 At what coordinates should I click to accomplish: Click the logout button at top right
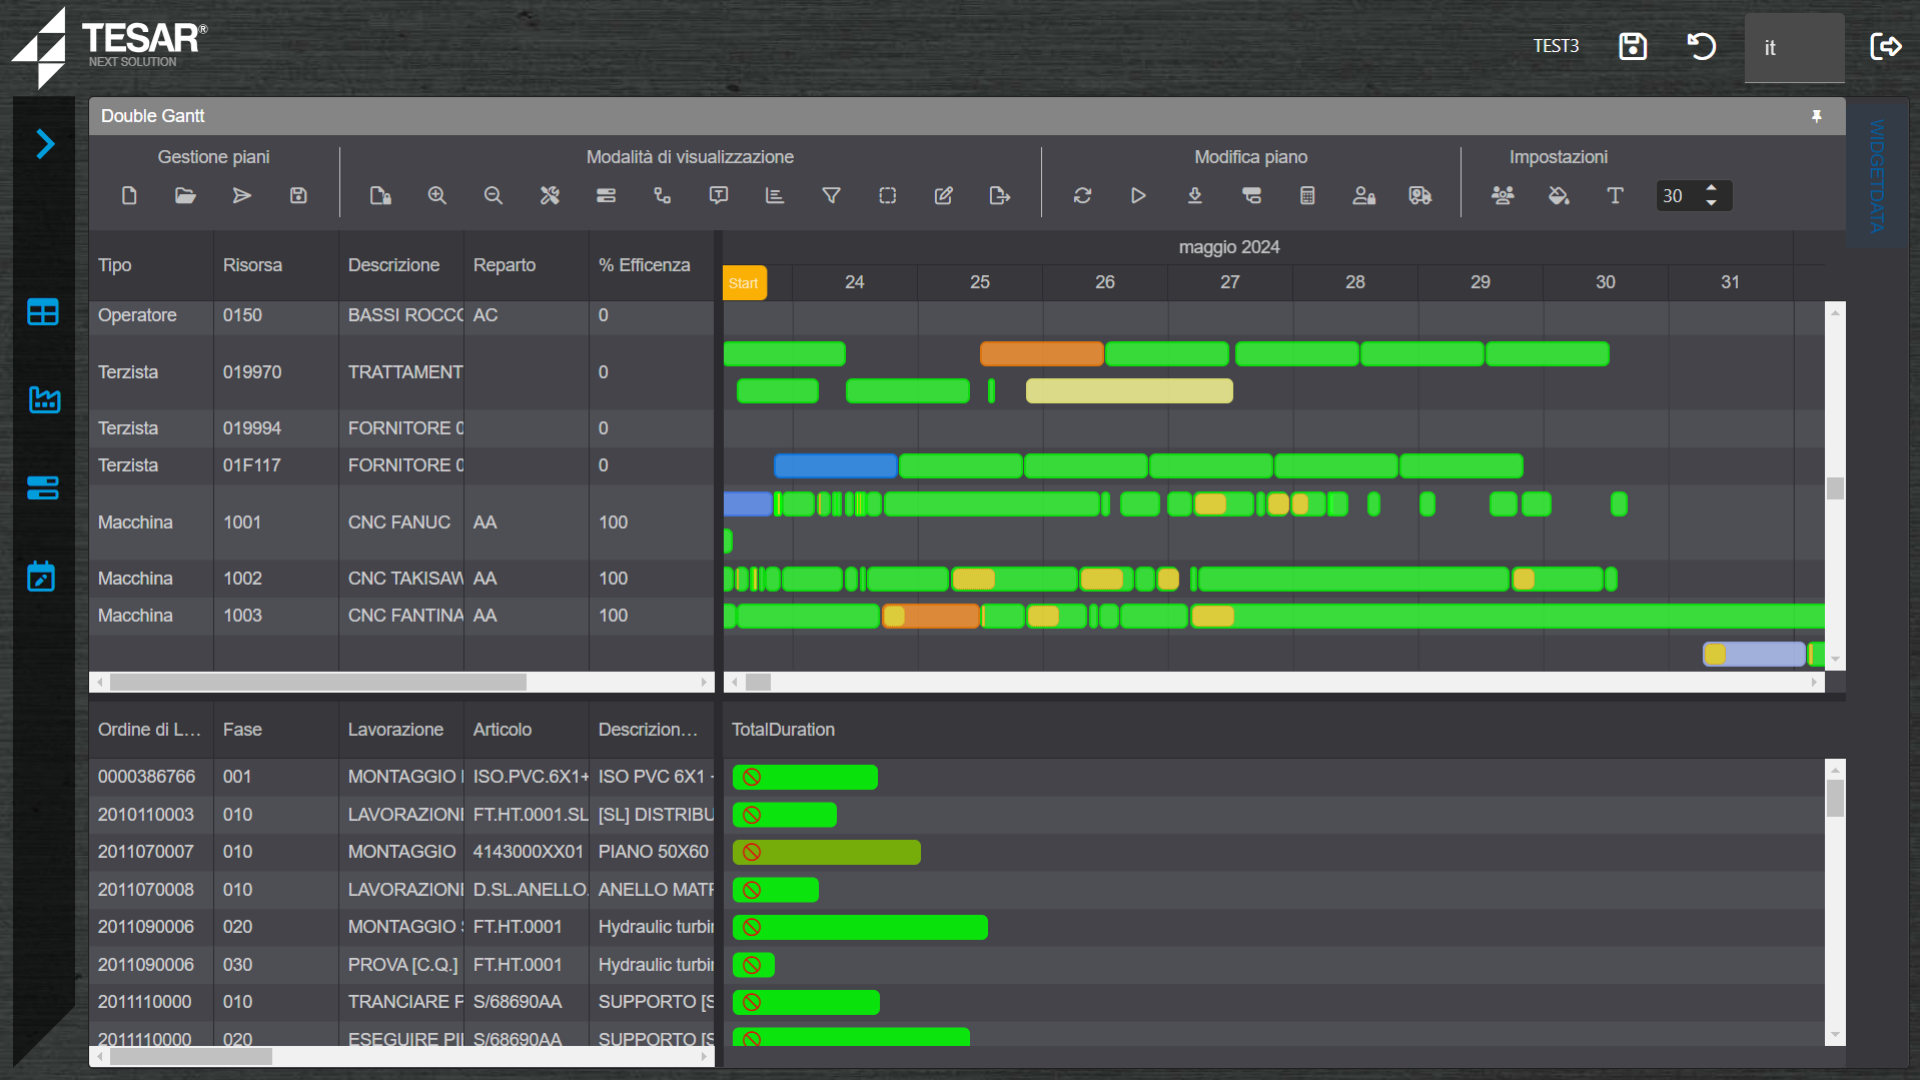pyautogui.click(x=1885, y=46)
